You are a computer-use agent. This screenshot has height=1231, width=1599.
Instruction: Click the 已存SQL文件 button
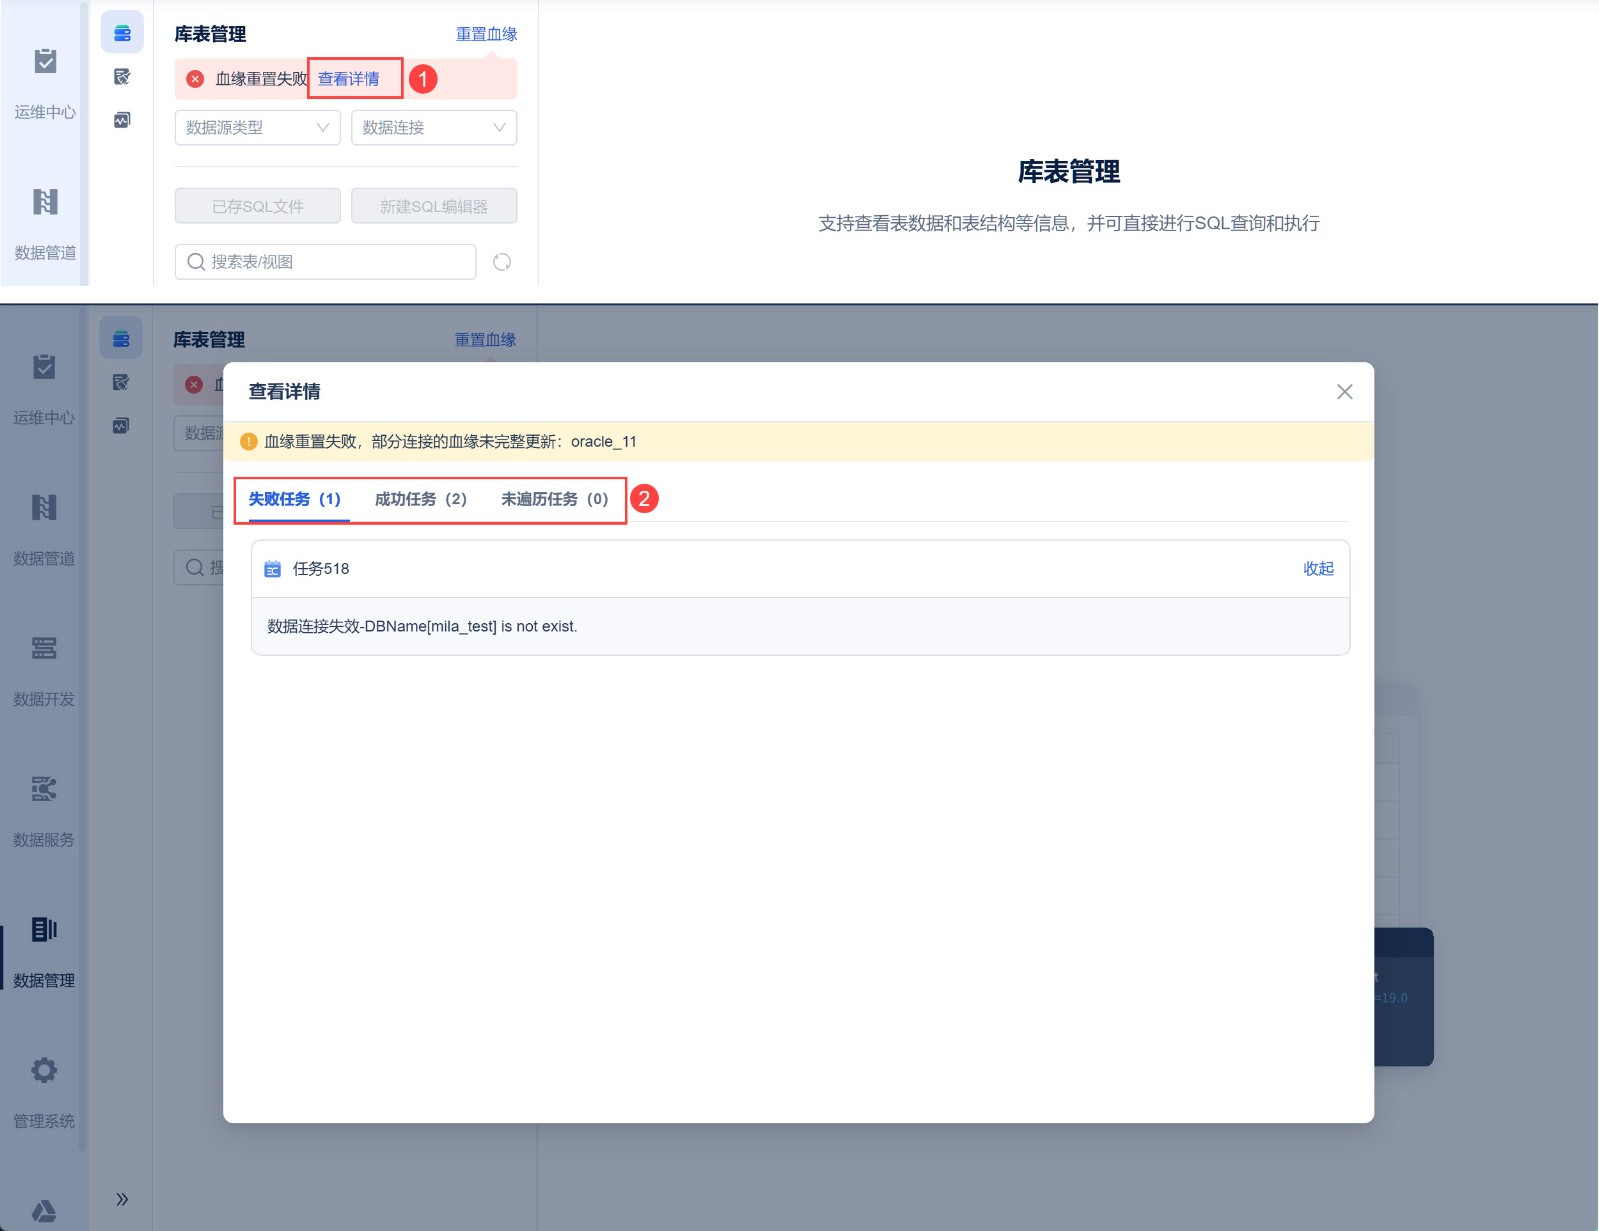tap(258, 206)
